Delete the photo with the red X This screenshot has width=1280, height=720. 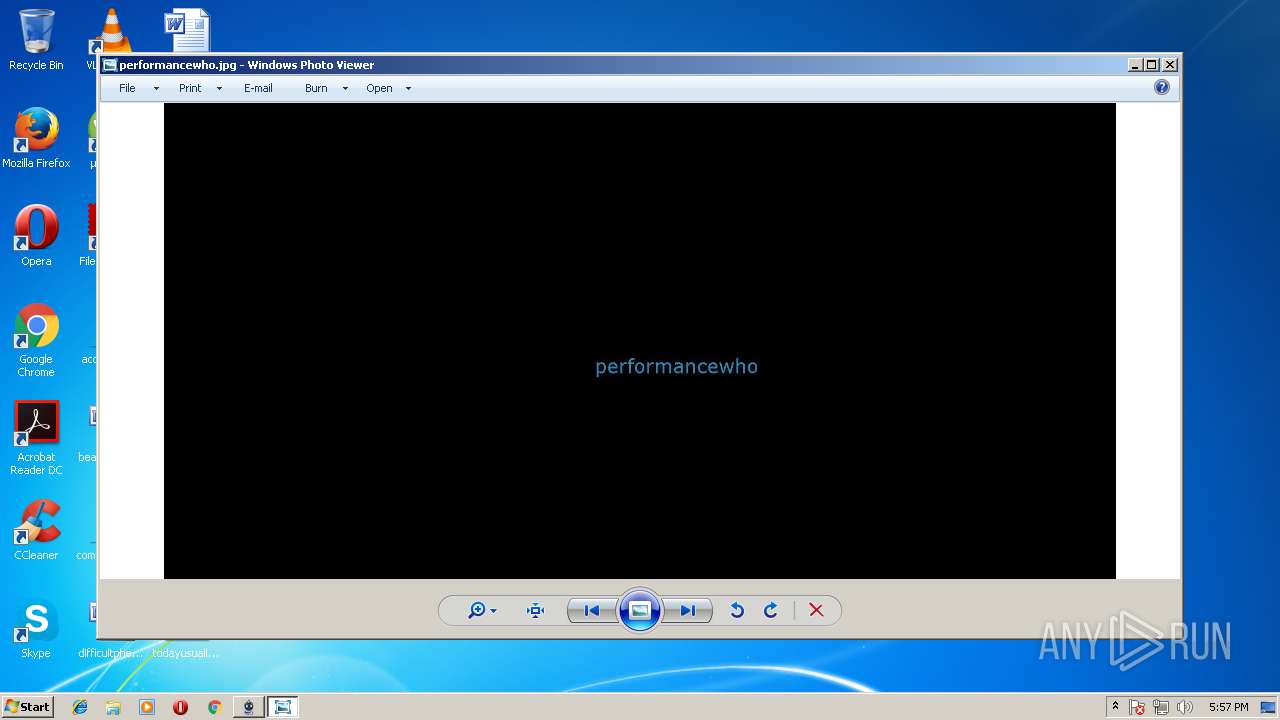816,610
